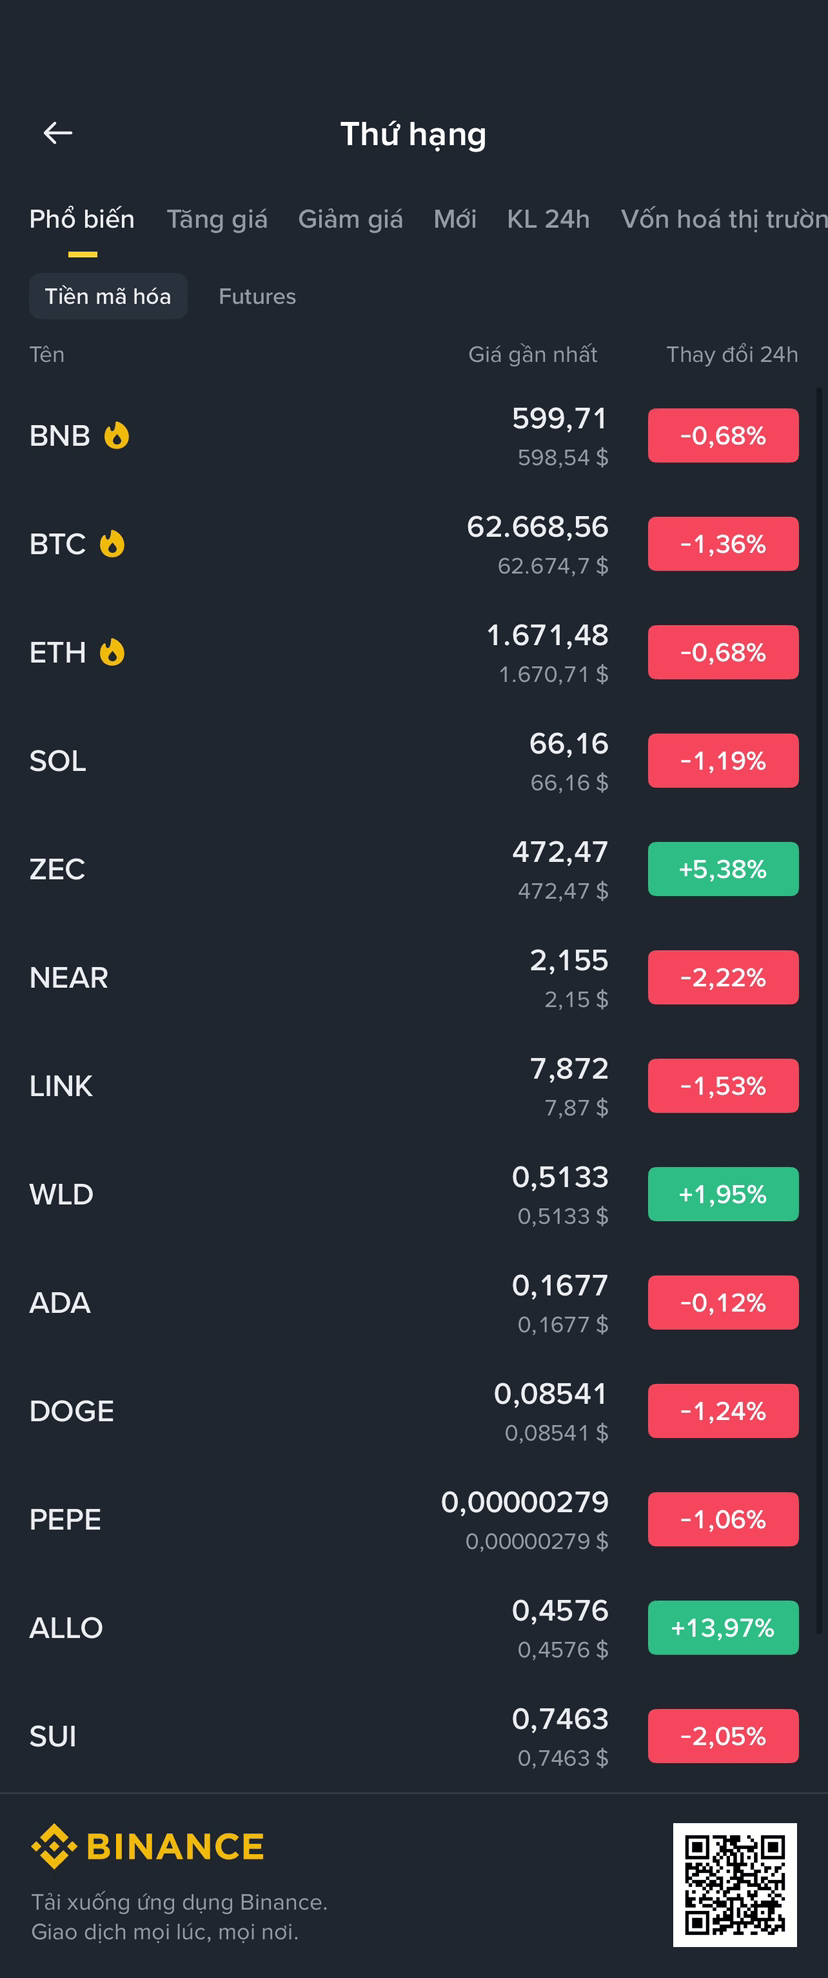The height and width of the screenshot is (1978, 828).
Task: Click the flame icon next to BNB
Action: coord(117,435)
